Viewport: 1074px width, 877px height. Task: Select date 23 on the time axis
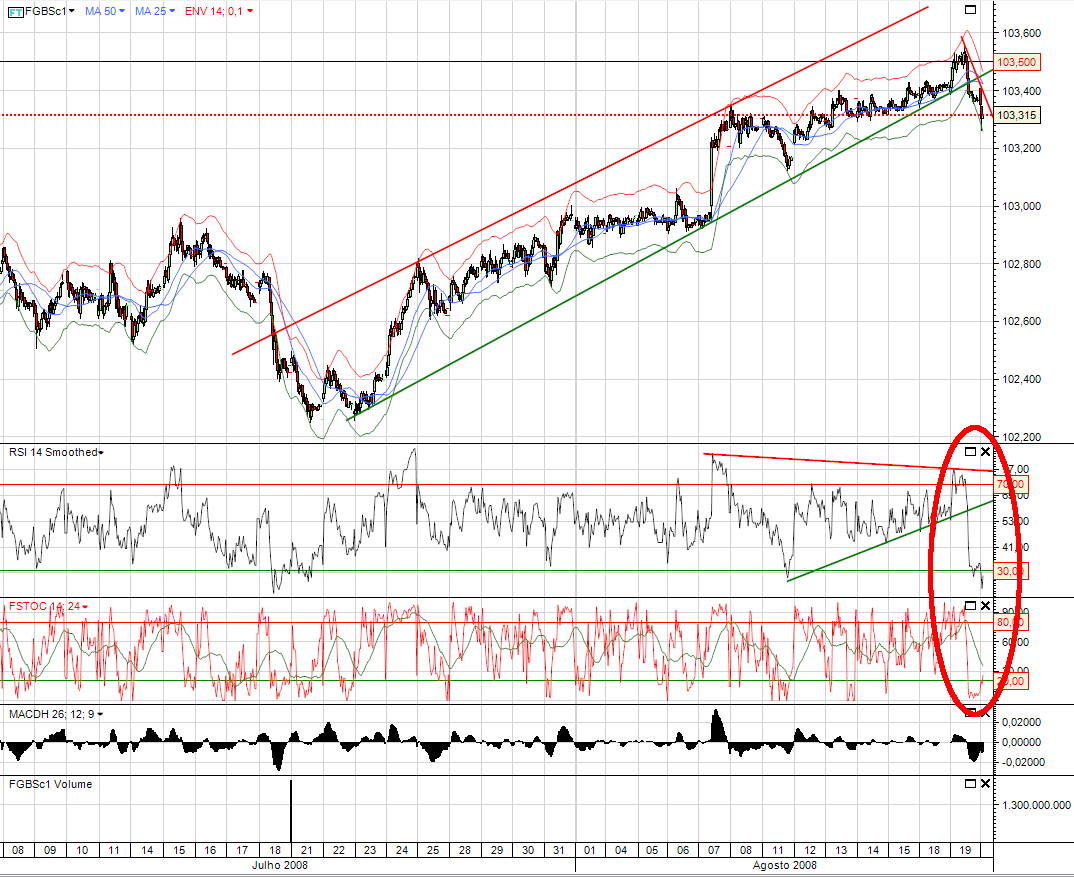coord(370,850)
